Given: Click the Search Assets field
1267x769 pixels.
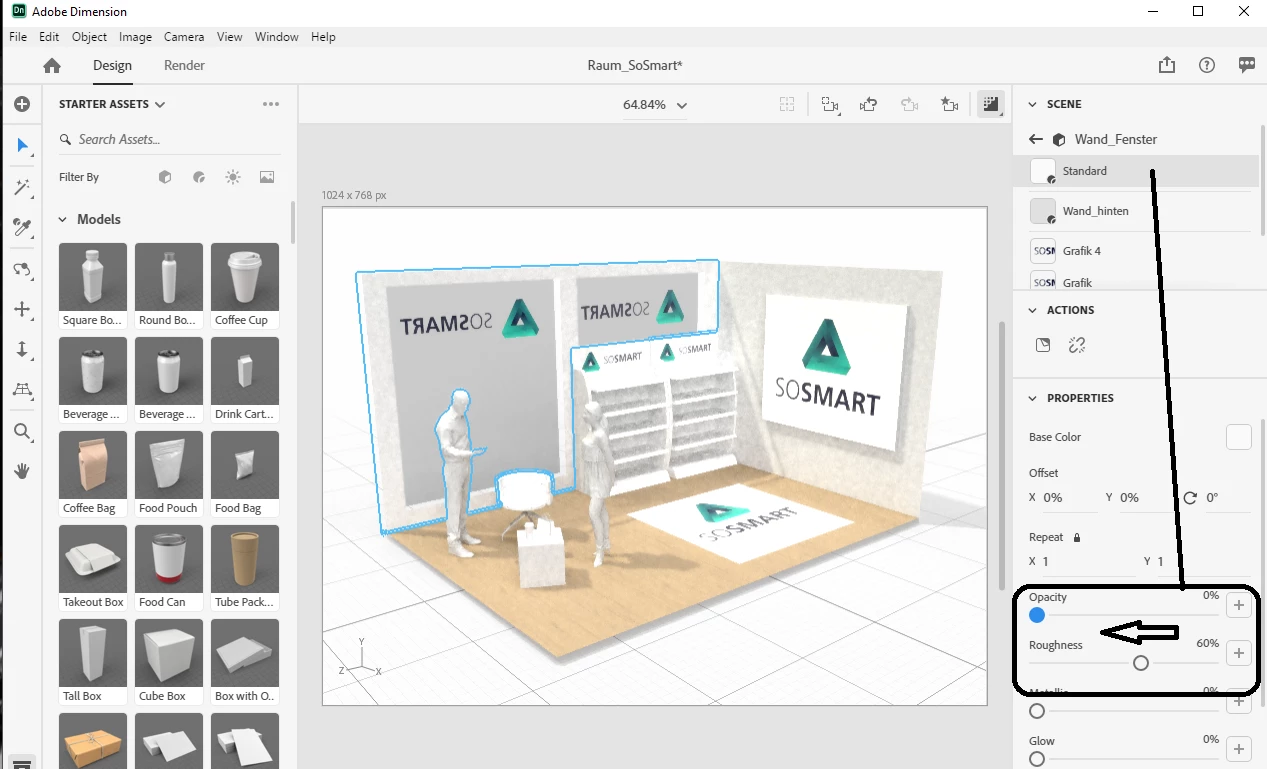Looking at the screenshot, I should pos(169,140).
